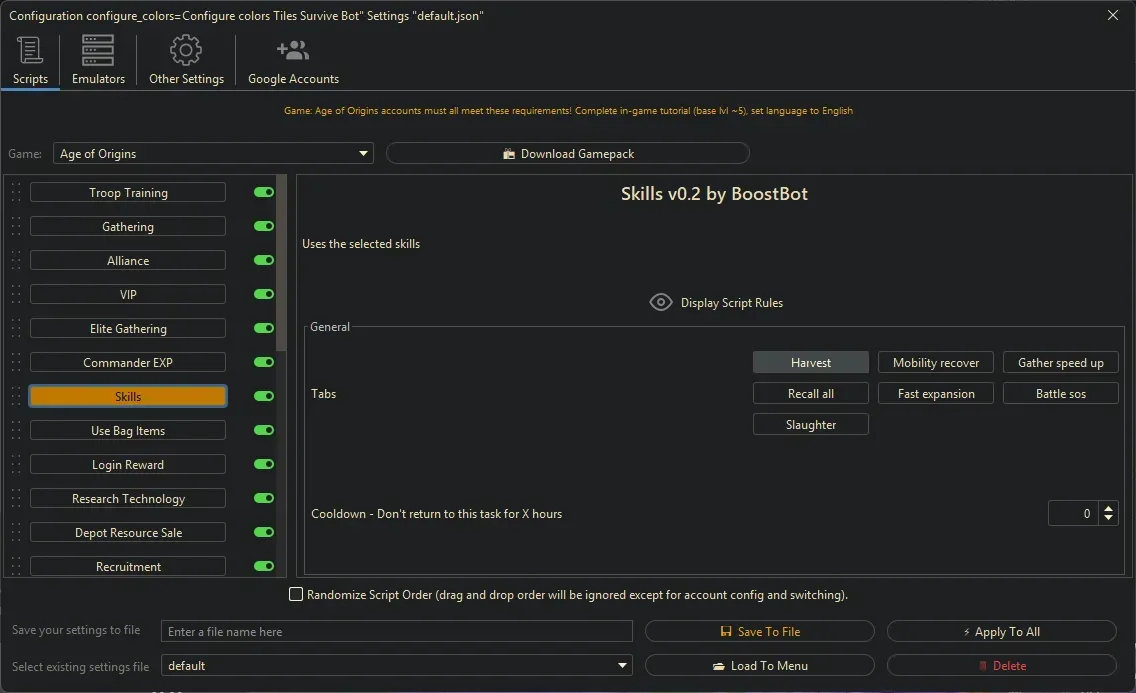1136x693 pixels.
Task: Click the Load To Menu button
Action: click(x=760, y=665)
